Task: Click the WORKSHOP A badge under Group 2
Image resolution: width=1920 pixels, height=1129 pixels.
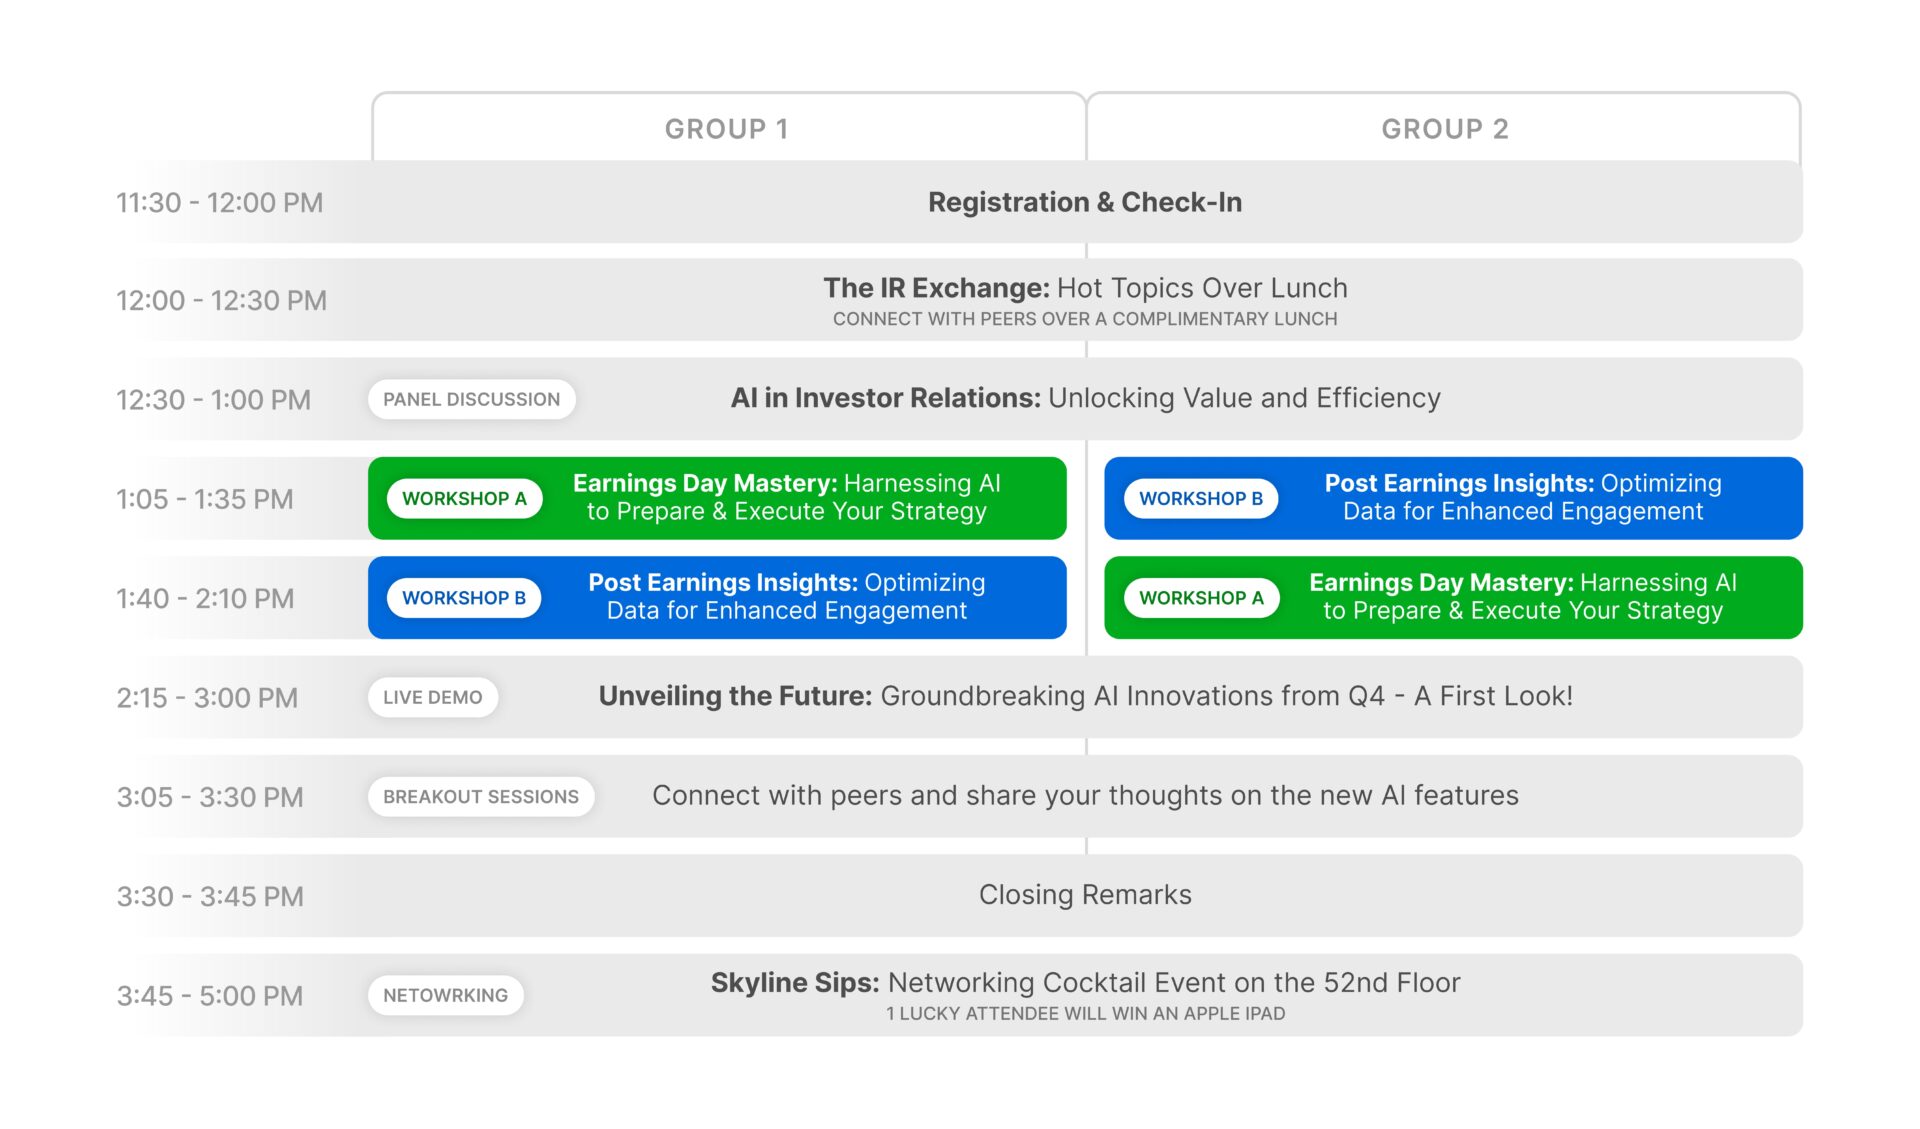Action: (1201, 598)
